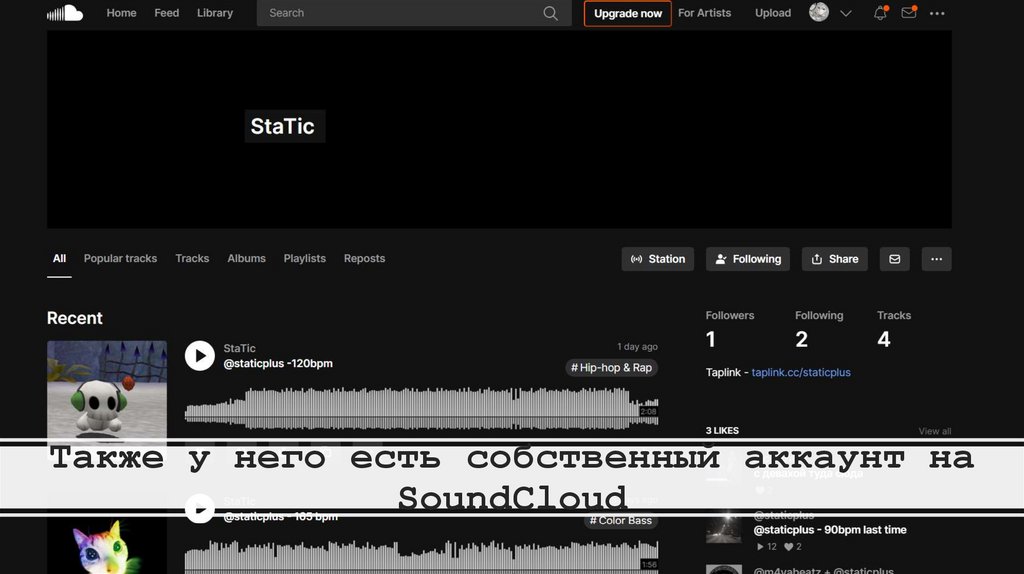This screenshot has width=1024, height=574.
Task: Switch to the Tracks tab
Action: click(x=192, y=259)
